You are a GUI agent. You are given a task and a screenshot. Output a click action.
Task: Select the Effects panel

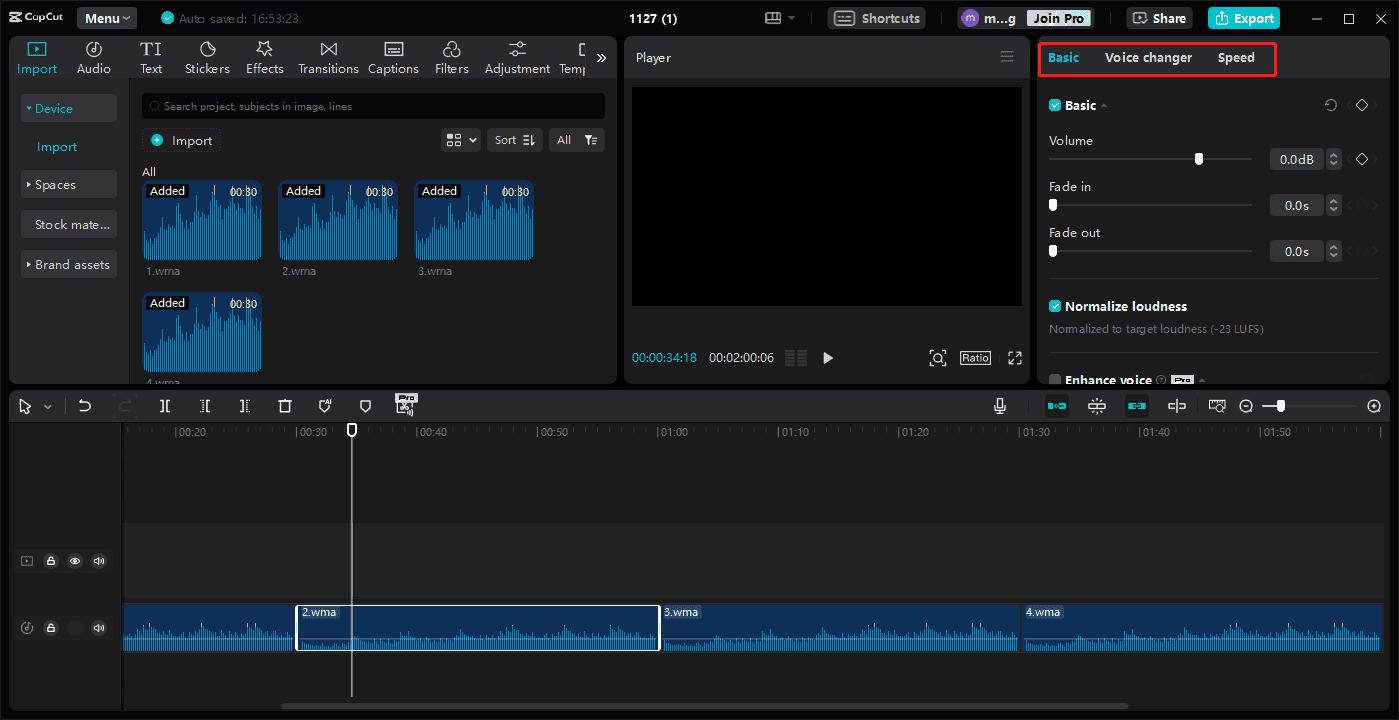[264, 56]
